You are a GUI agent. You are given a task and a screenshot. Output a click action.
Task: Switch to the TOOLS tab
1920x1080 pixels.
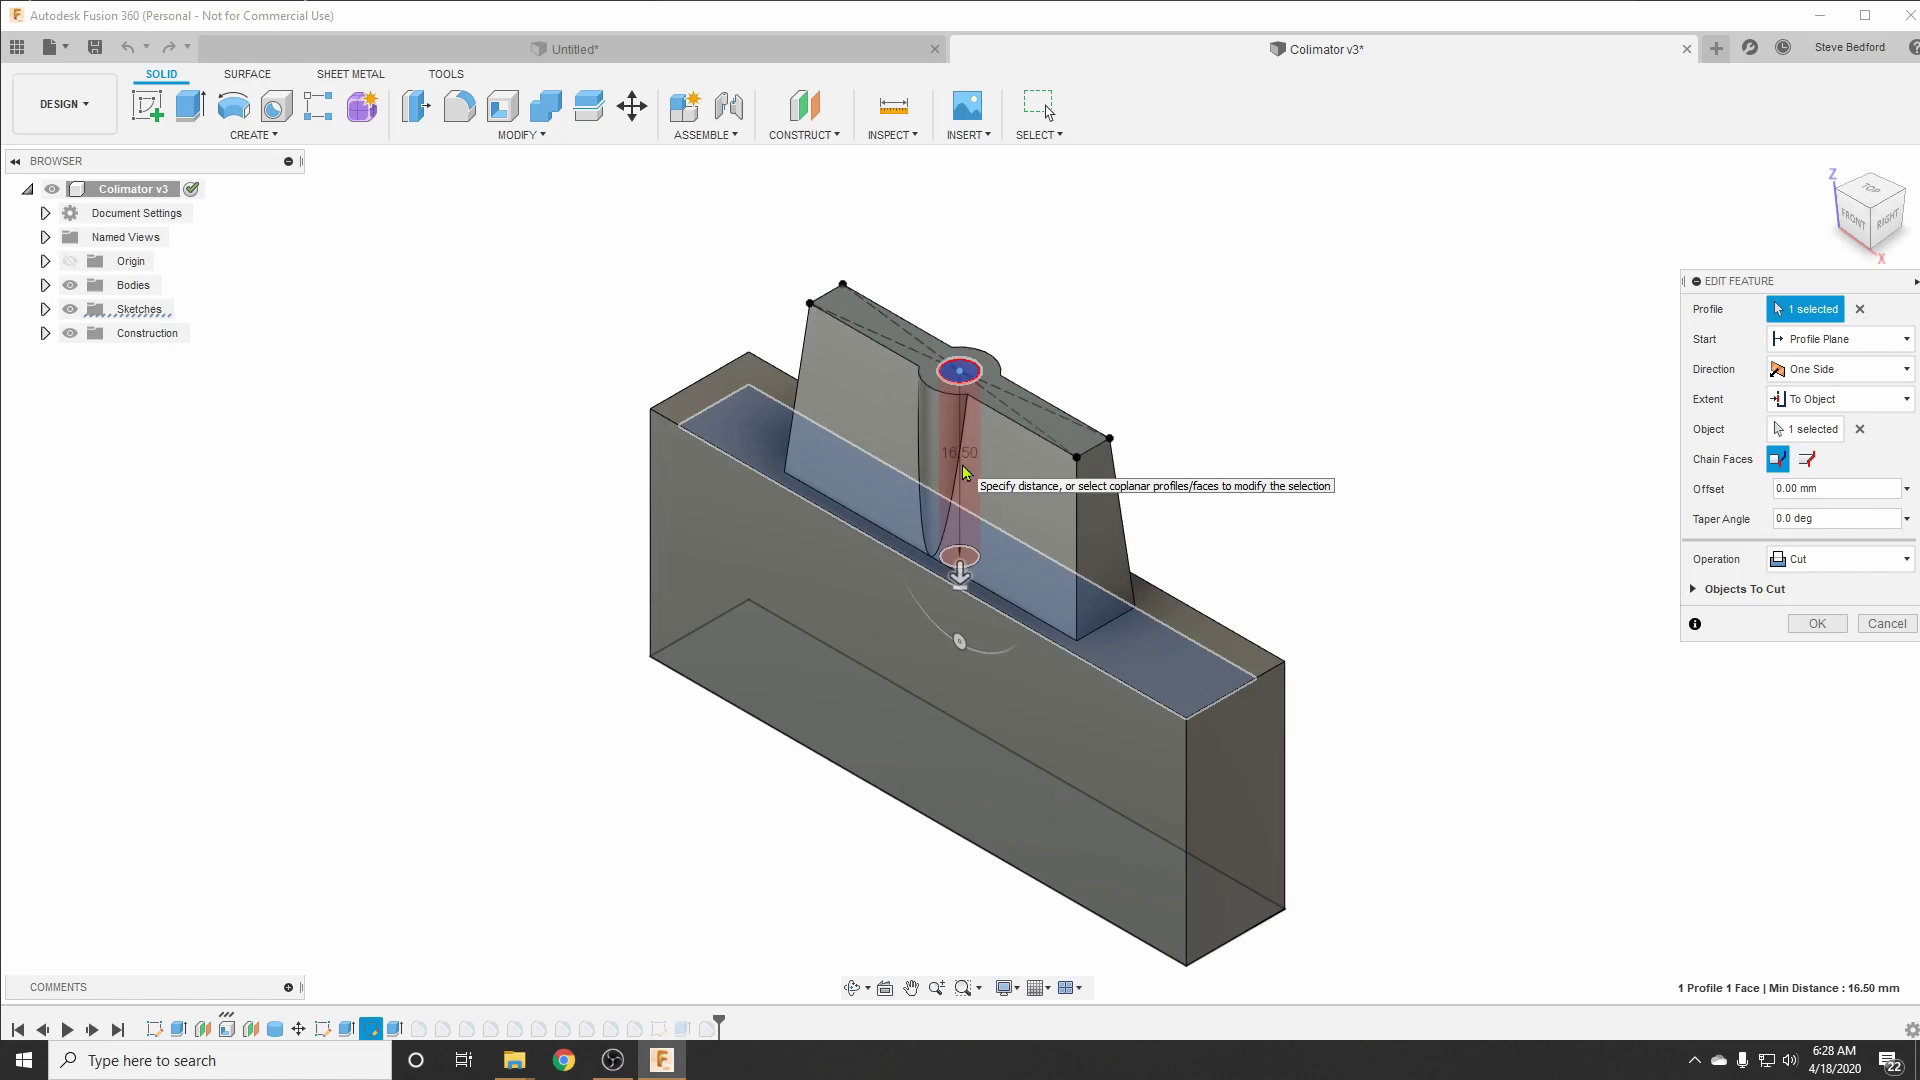coord(446,74)
